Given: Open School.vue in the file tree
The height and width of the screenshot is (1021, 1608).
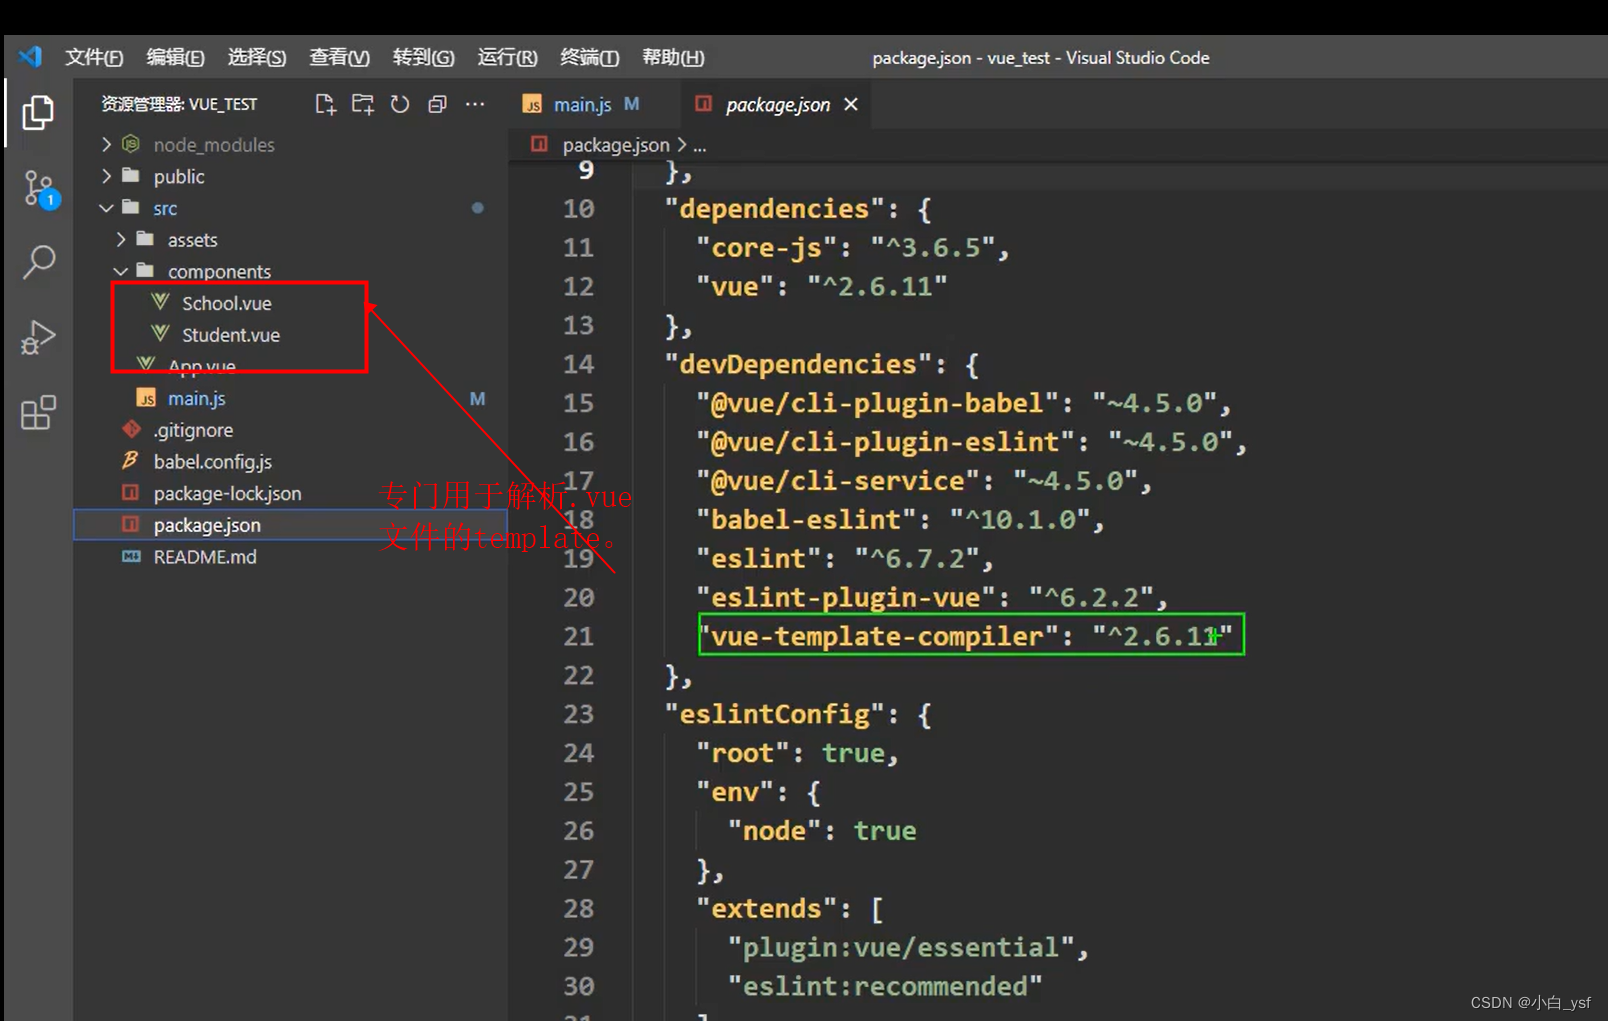Looking at the screenshot, I should pos(226,303).
